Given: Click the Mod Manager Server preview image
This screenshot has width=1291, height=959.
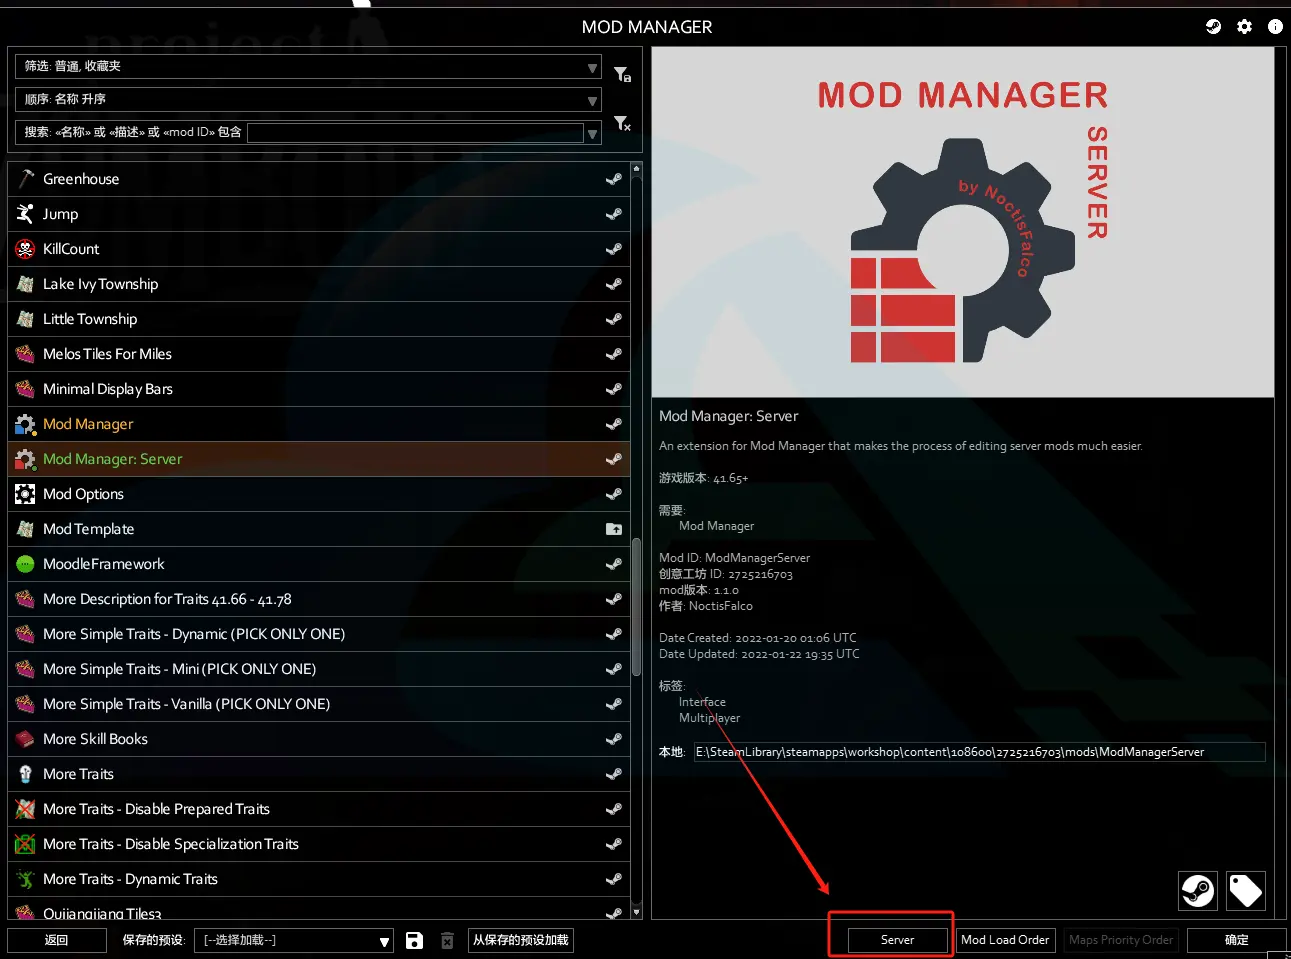Looking at the screenshot, I should click(x=963, y=222).
